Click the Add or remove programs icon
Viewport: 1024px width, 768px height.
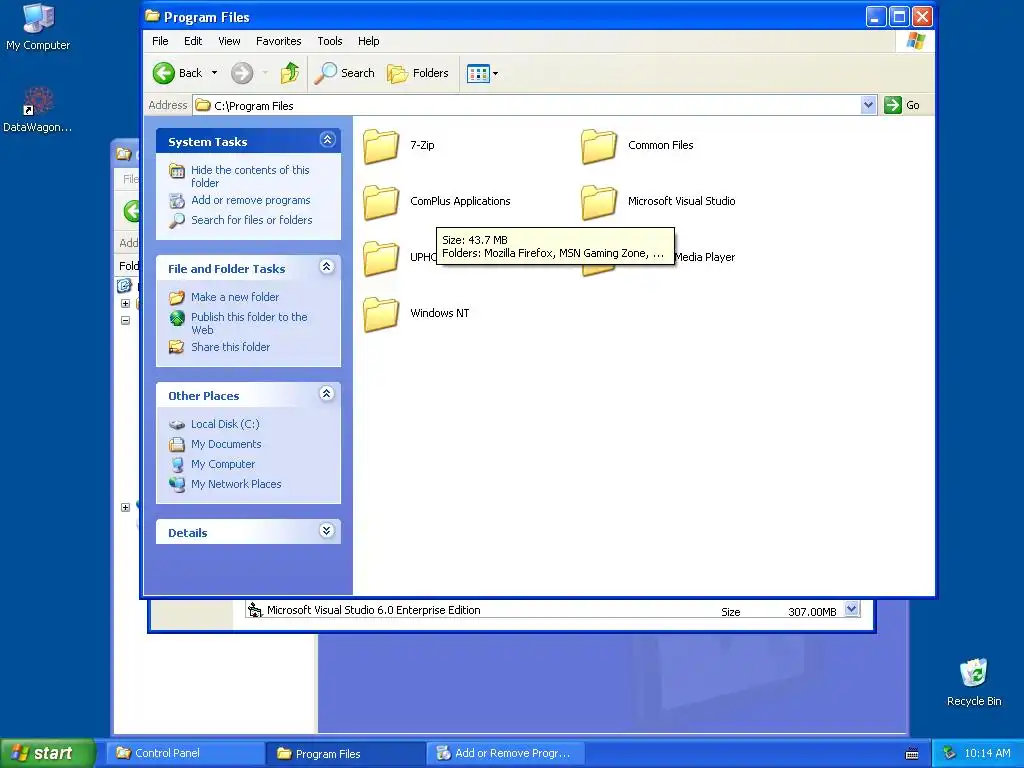pos(177,200)
